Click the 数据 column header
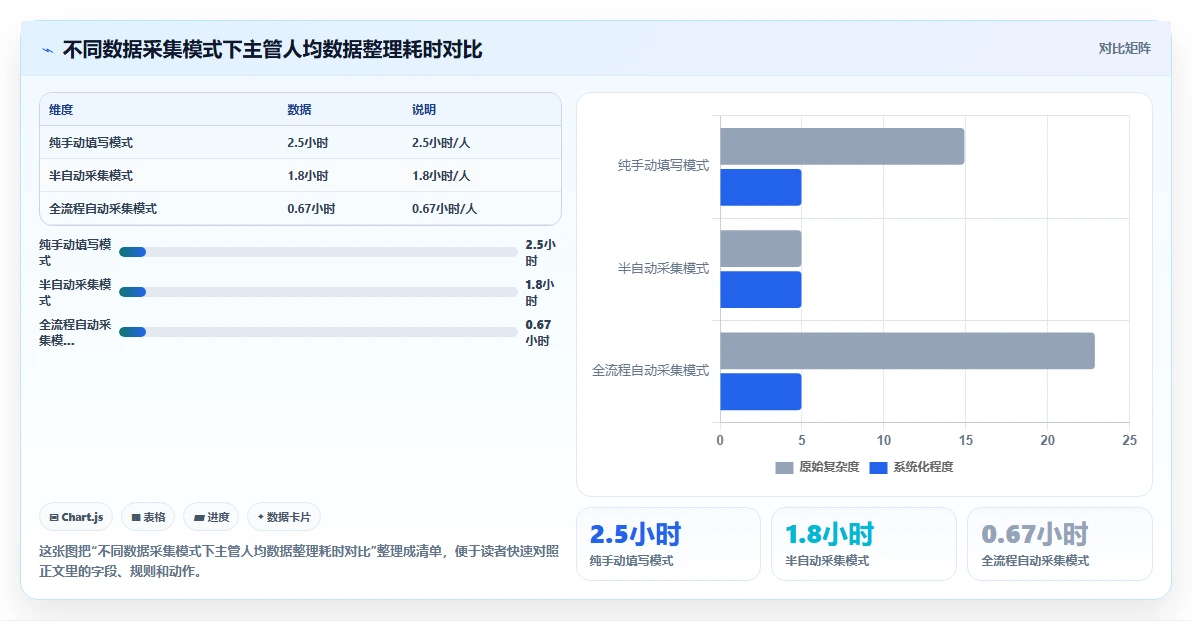Viewport: 1192px width, 621px height. coord(300,109)
